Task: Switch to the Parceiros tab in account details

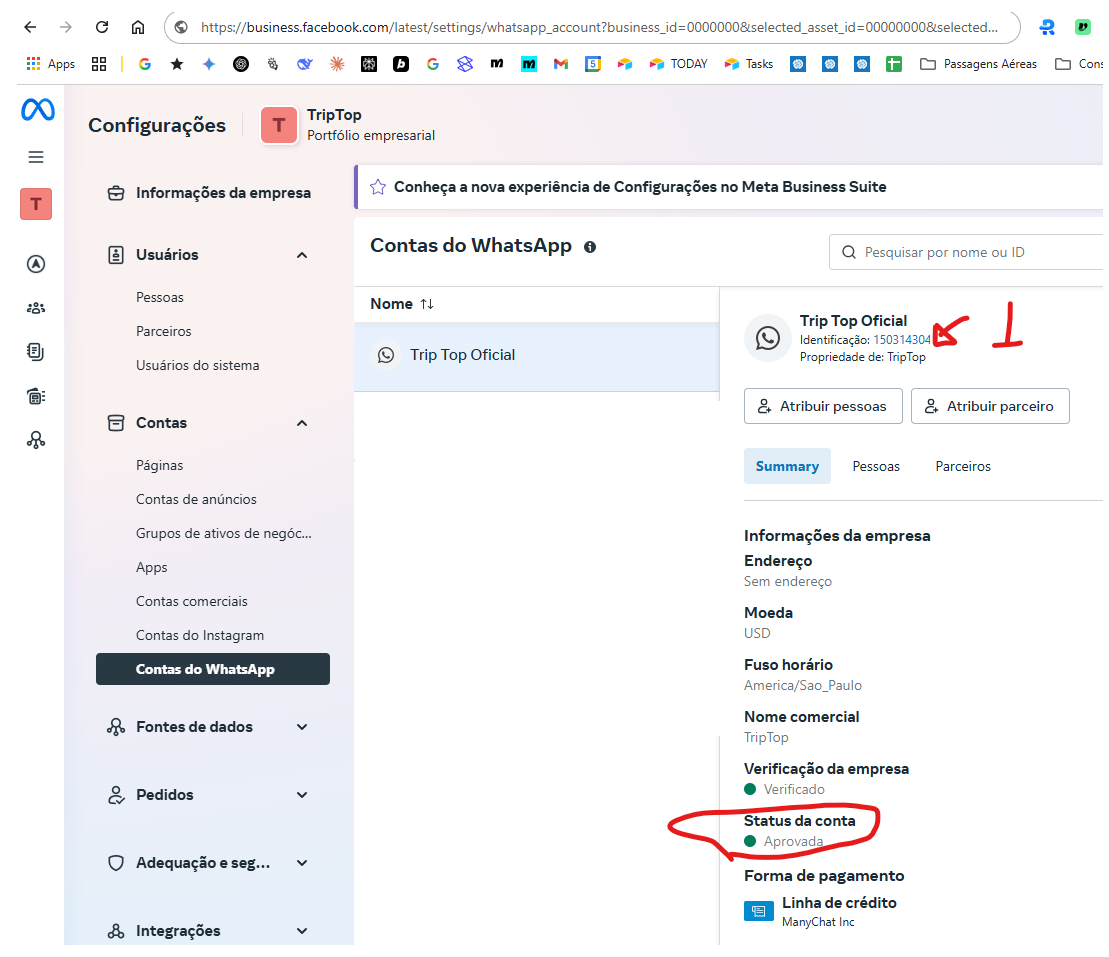Action: point(963,466)
